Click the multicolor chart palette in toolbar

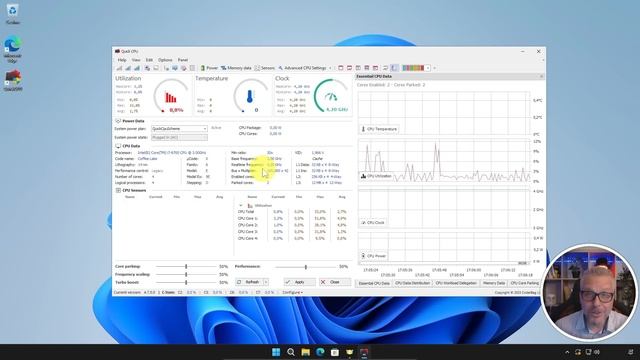click(413, 68)
